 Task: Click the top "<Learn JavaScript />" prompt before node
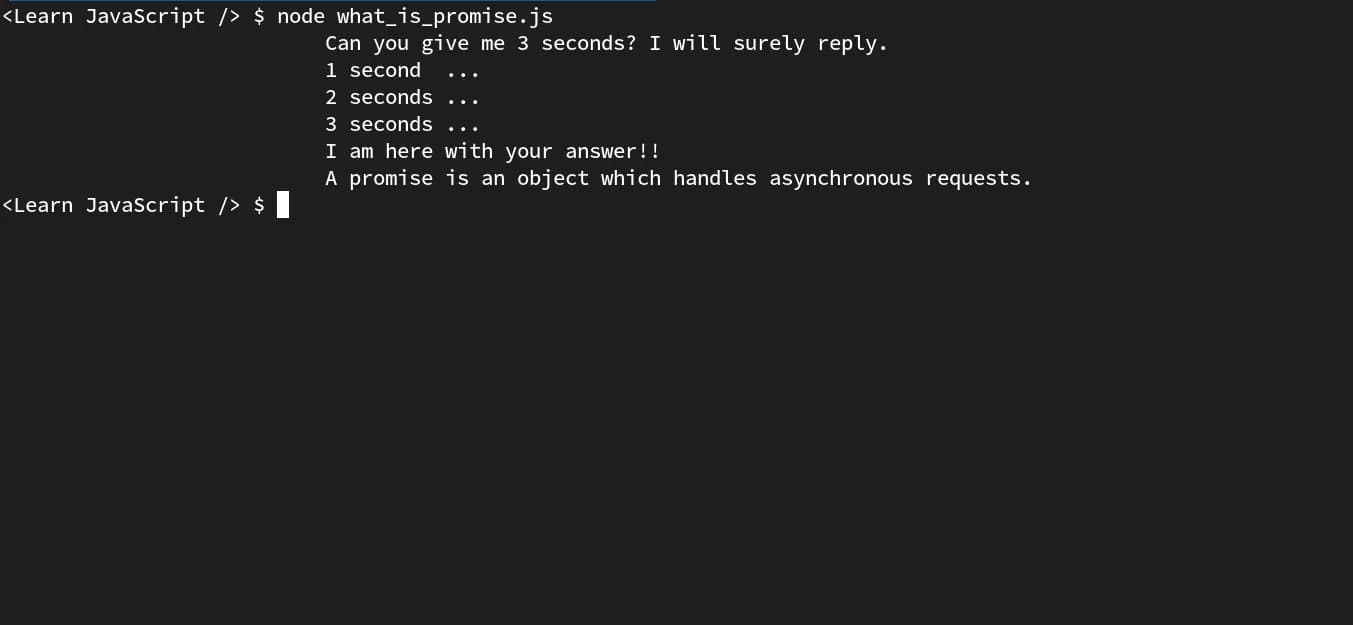pyautogui.click(x=121, y=17)
